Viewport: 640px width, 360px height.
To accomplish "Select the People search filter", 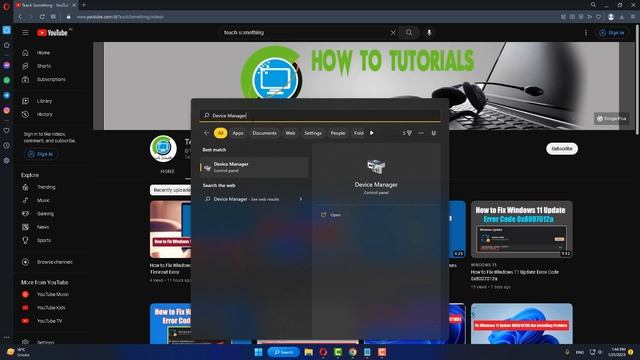I will 338,133.
